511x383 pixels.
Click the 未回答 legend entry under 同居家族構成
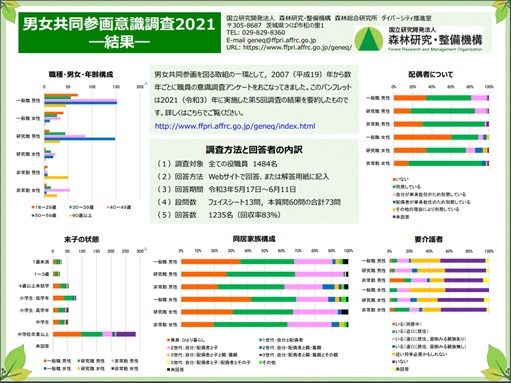pos(176,370)
